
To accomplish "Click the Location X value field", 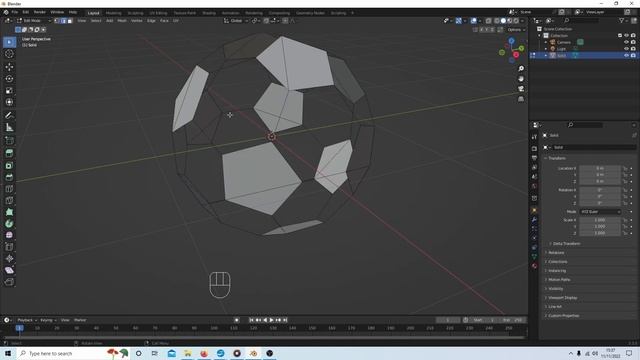I will pyautogui.click(x=600, y=168).
